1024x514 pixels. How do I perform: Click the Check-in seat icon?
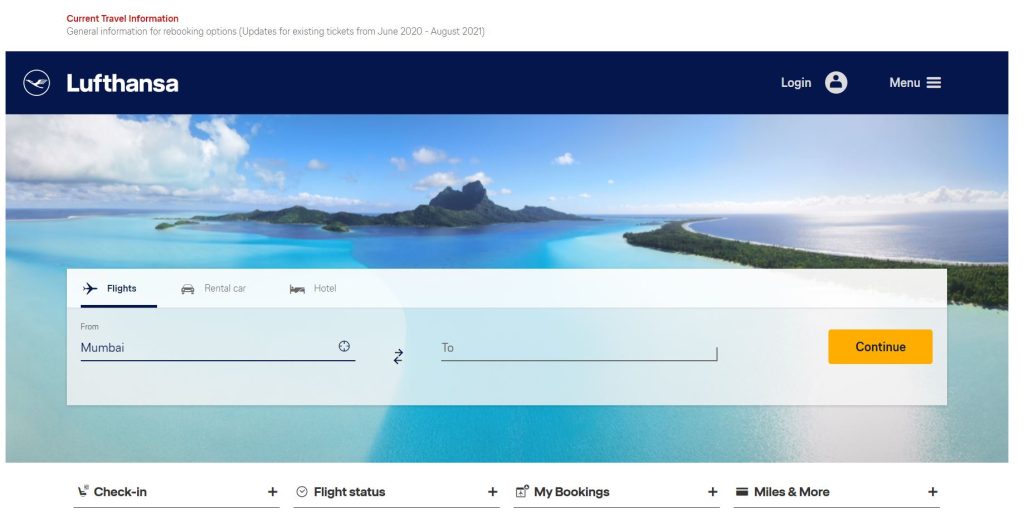pos(83,491)
